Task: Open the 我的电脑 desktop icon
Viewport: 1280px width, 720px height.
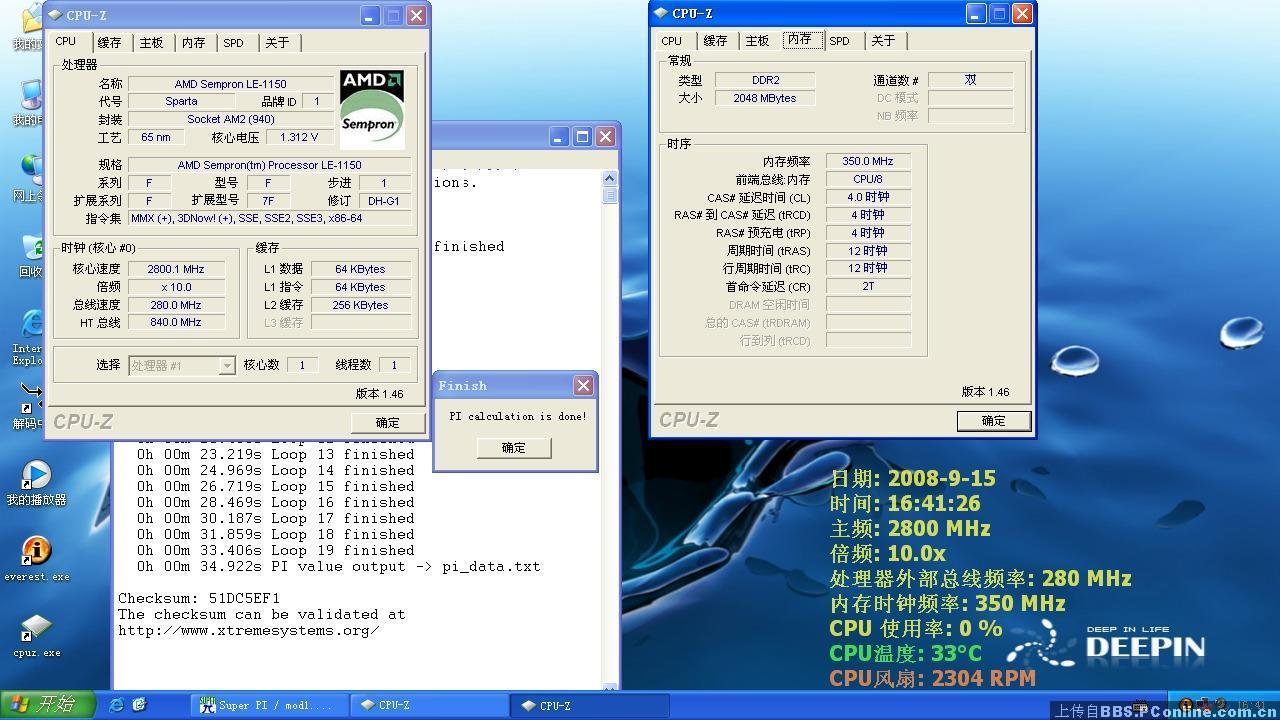Action: 32,96
